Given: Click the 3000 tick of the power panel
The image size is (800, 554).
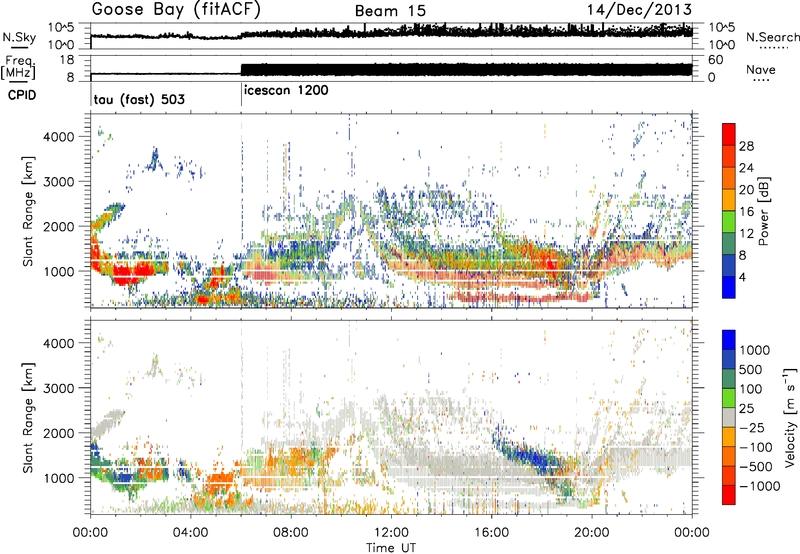Looking at the screenshot, I should [59, 182].
